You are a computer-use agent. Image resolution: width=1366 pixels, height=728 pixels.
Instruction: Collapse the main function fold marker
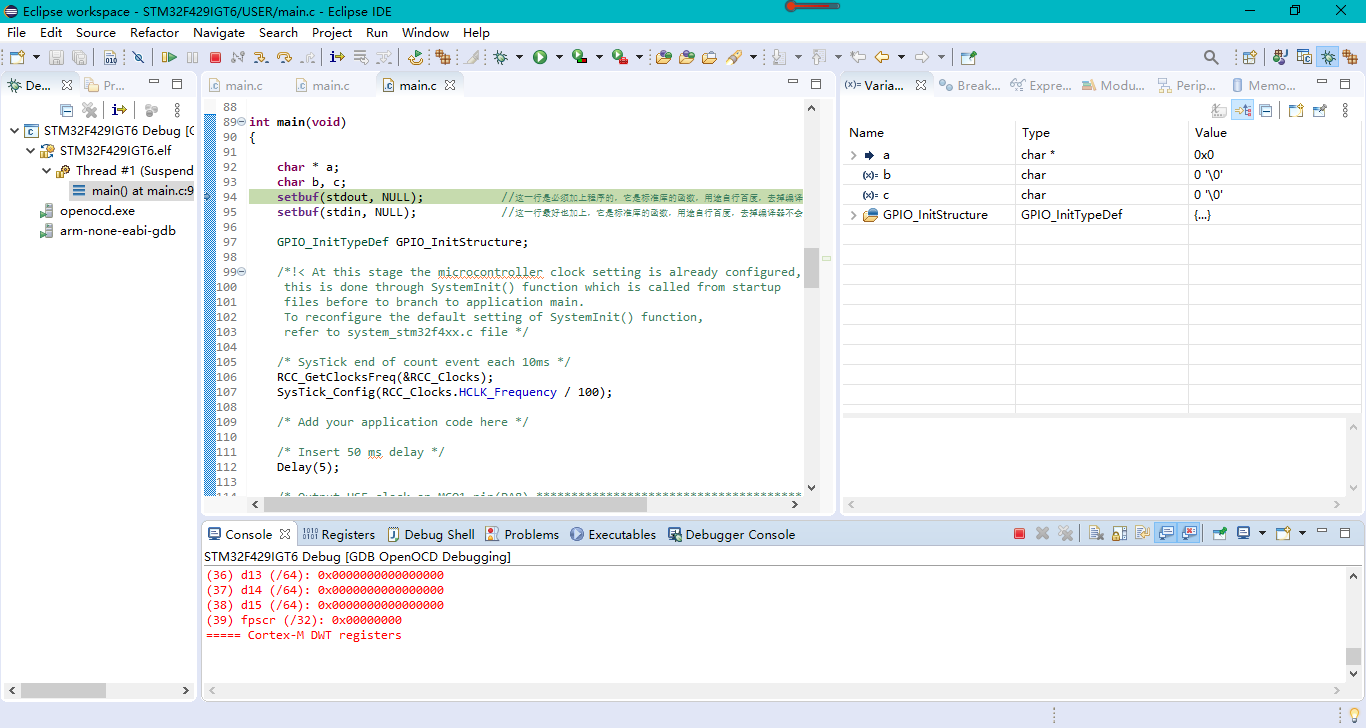(242, 122)
